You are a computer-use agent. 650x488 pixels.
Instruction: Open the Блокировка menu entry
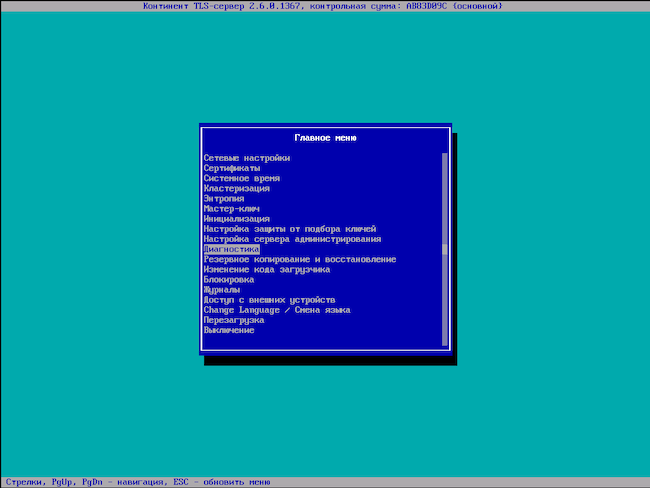click(229, 280)
